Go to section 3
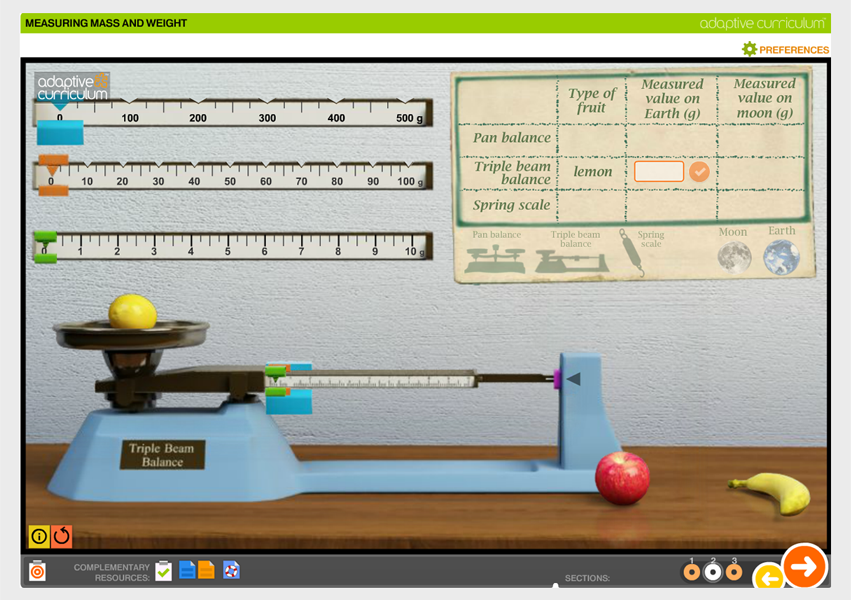The width and height of the screenshot is (851, 600). [x=734, y=572]
